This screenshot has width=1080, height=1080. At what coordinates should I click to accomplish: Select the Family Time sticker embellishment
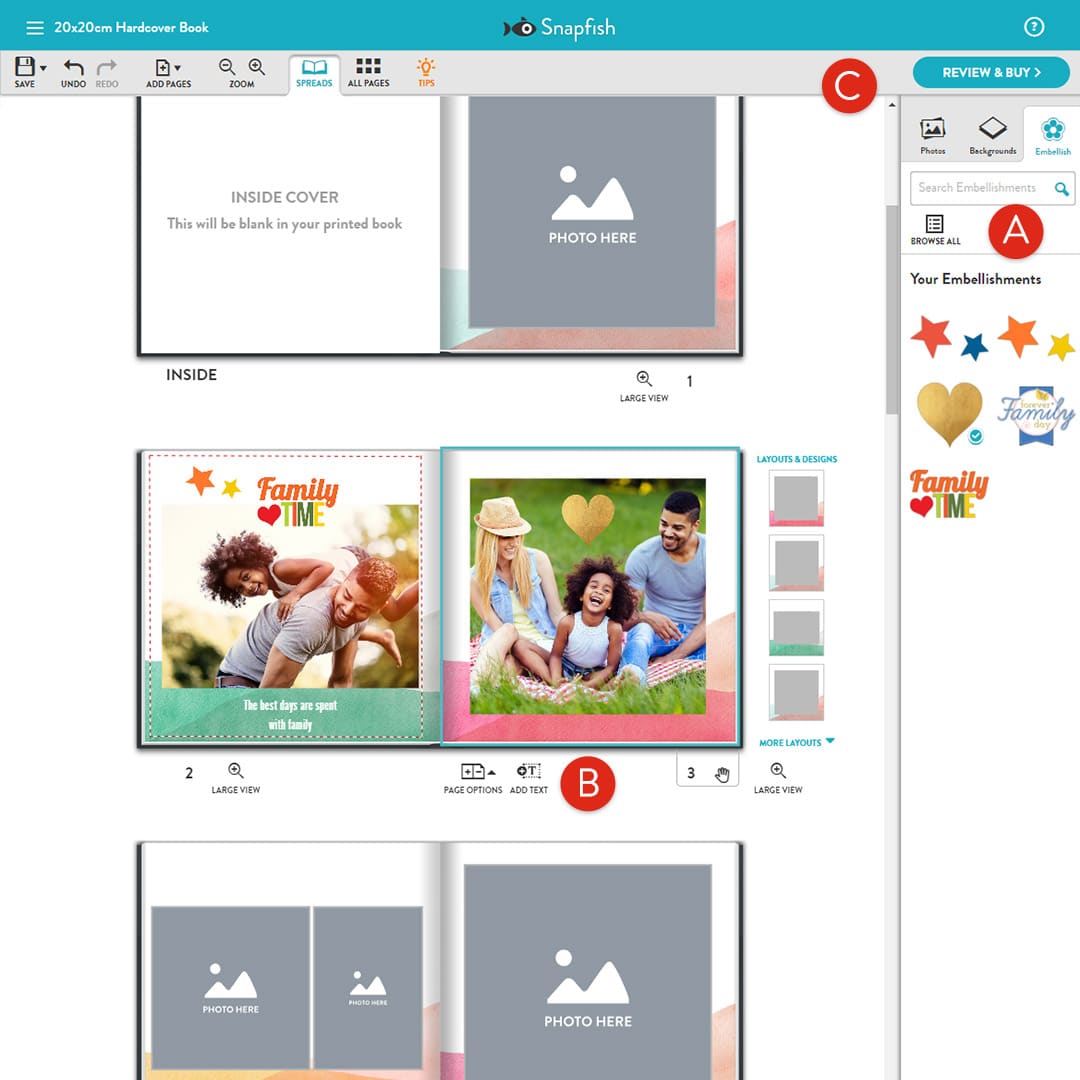[947, 495]
